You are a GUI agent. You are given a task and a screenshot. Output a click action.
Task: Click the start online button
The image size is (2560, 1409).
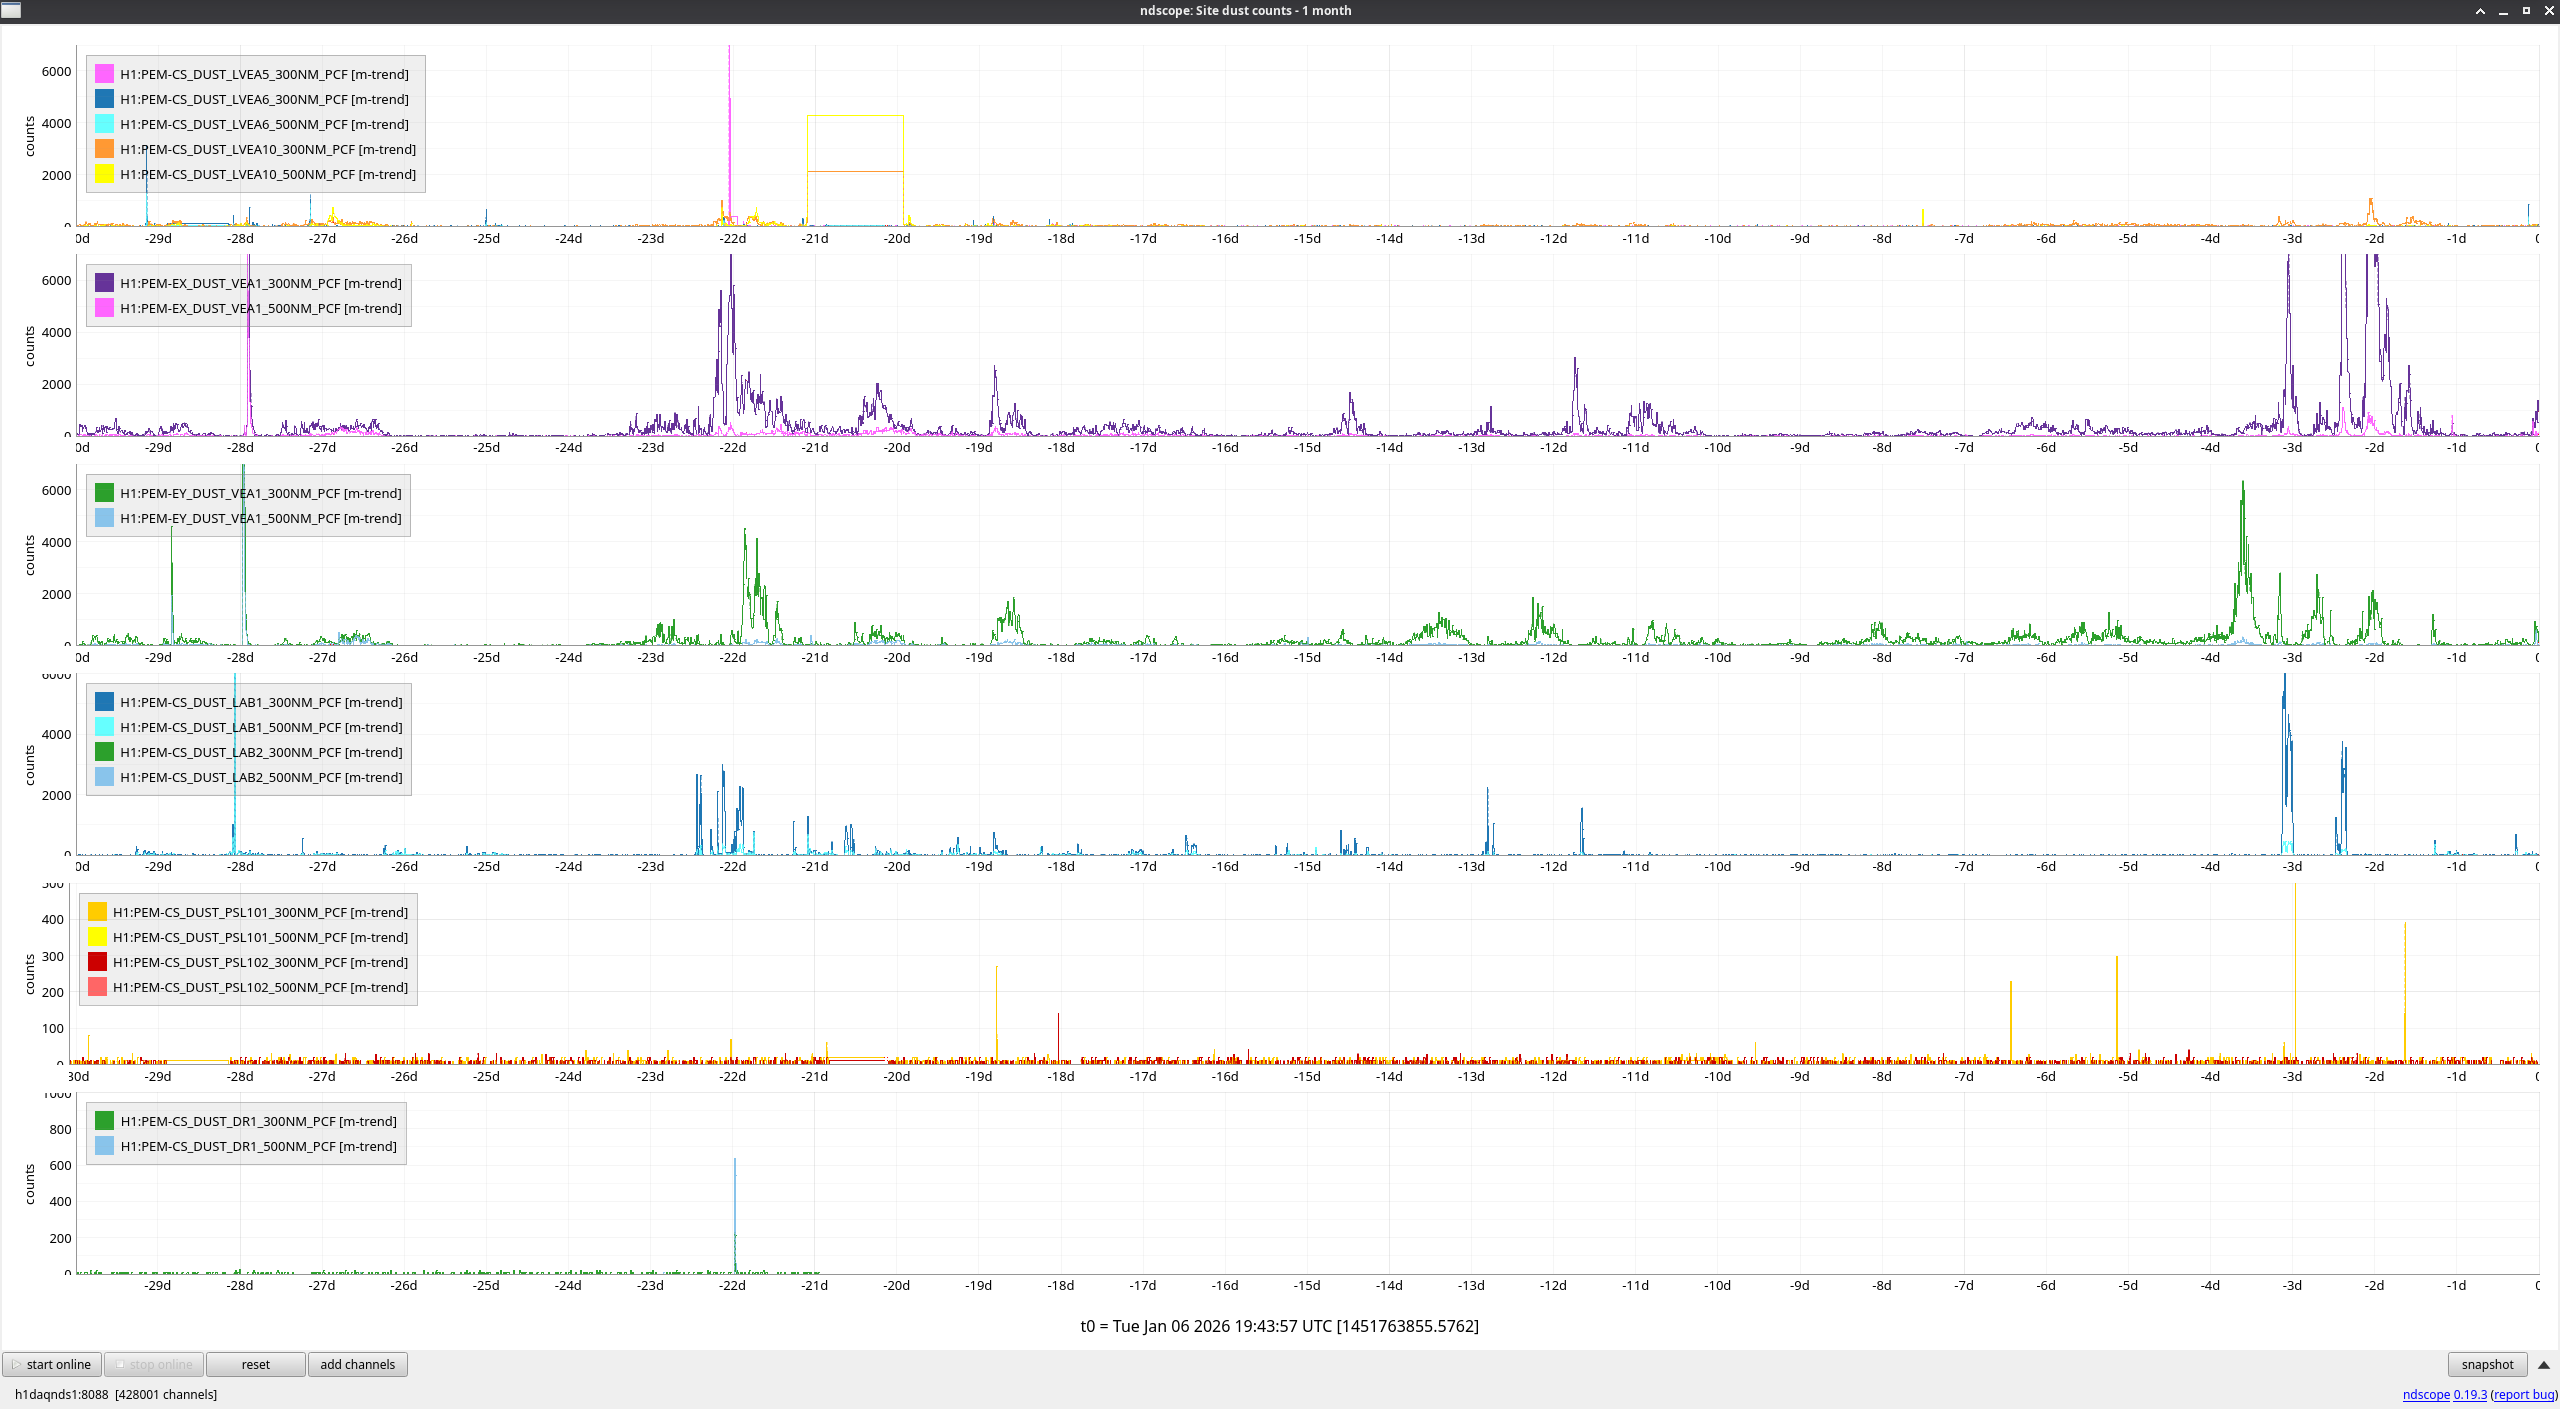click(51, 1364)
